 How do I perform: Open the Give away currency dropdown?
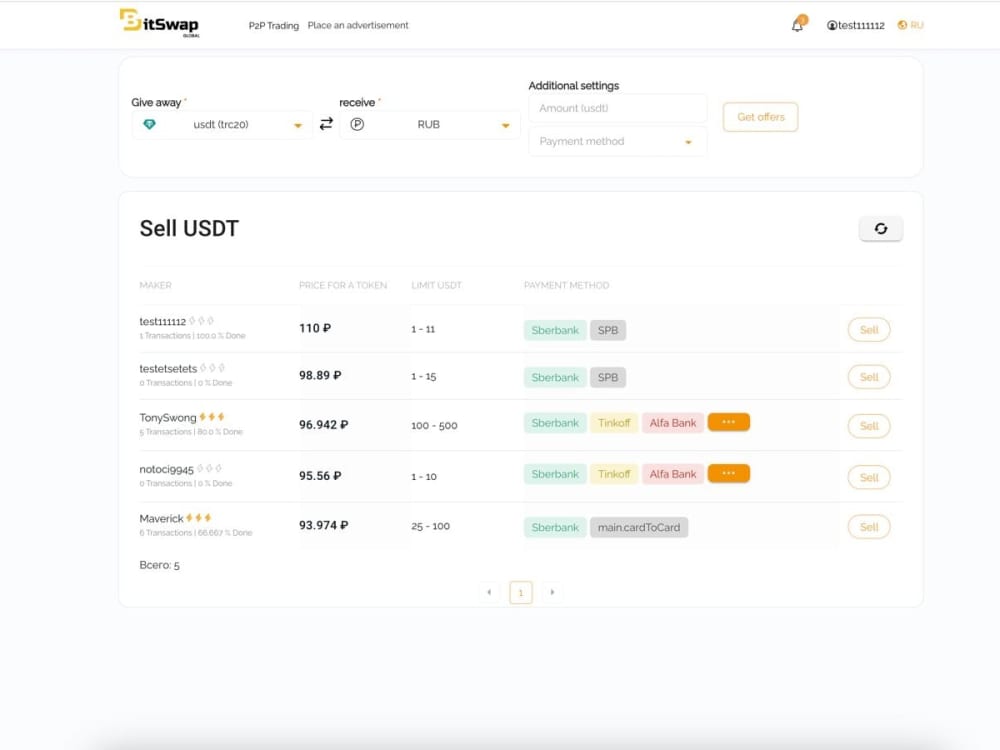pos(222,124)
